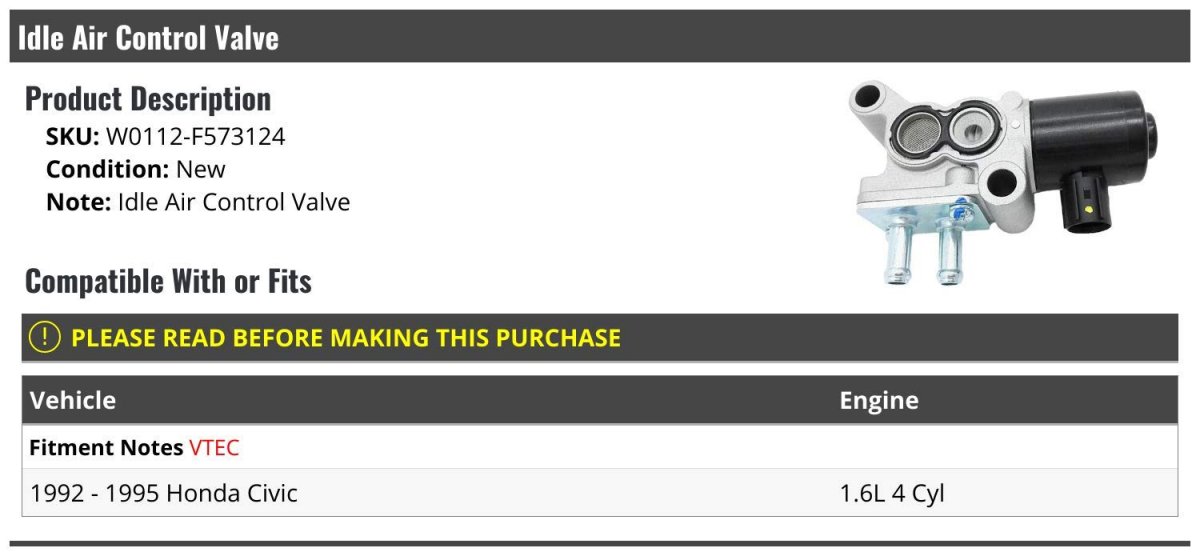The height and width of the screenshot is (556, 1200).
Task: Click the 1.6L 4 Cyl engine cell
Action: 892,493
